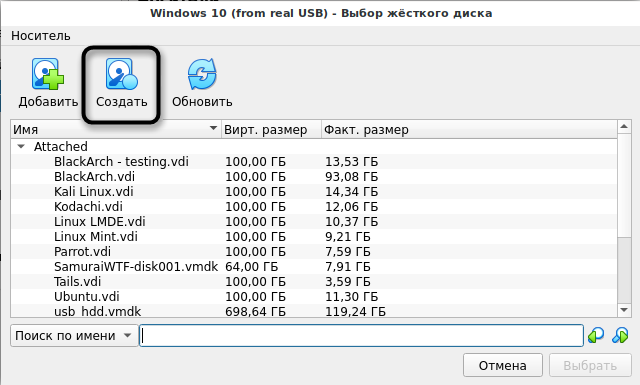Click the 9,21 ГБ actual size value
The width and height of the screenshot is (640, 385).
[x=348, y=236]
